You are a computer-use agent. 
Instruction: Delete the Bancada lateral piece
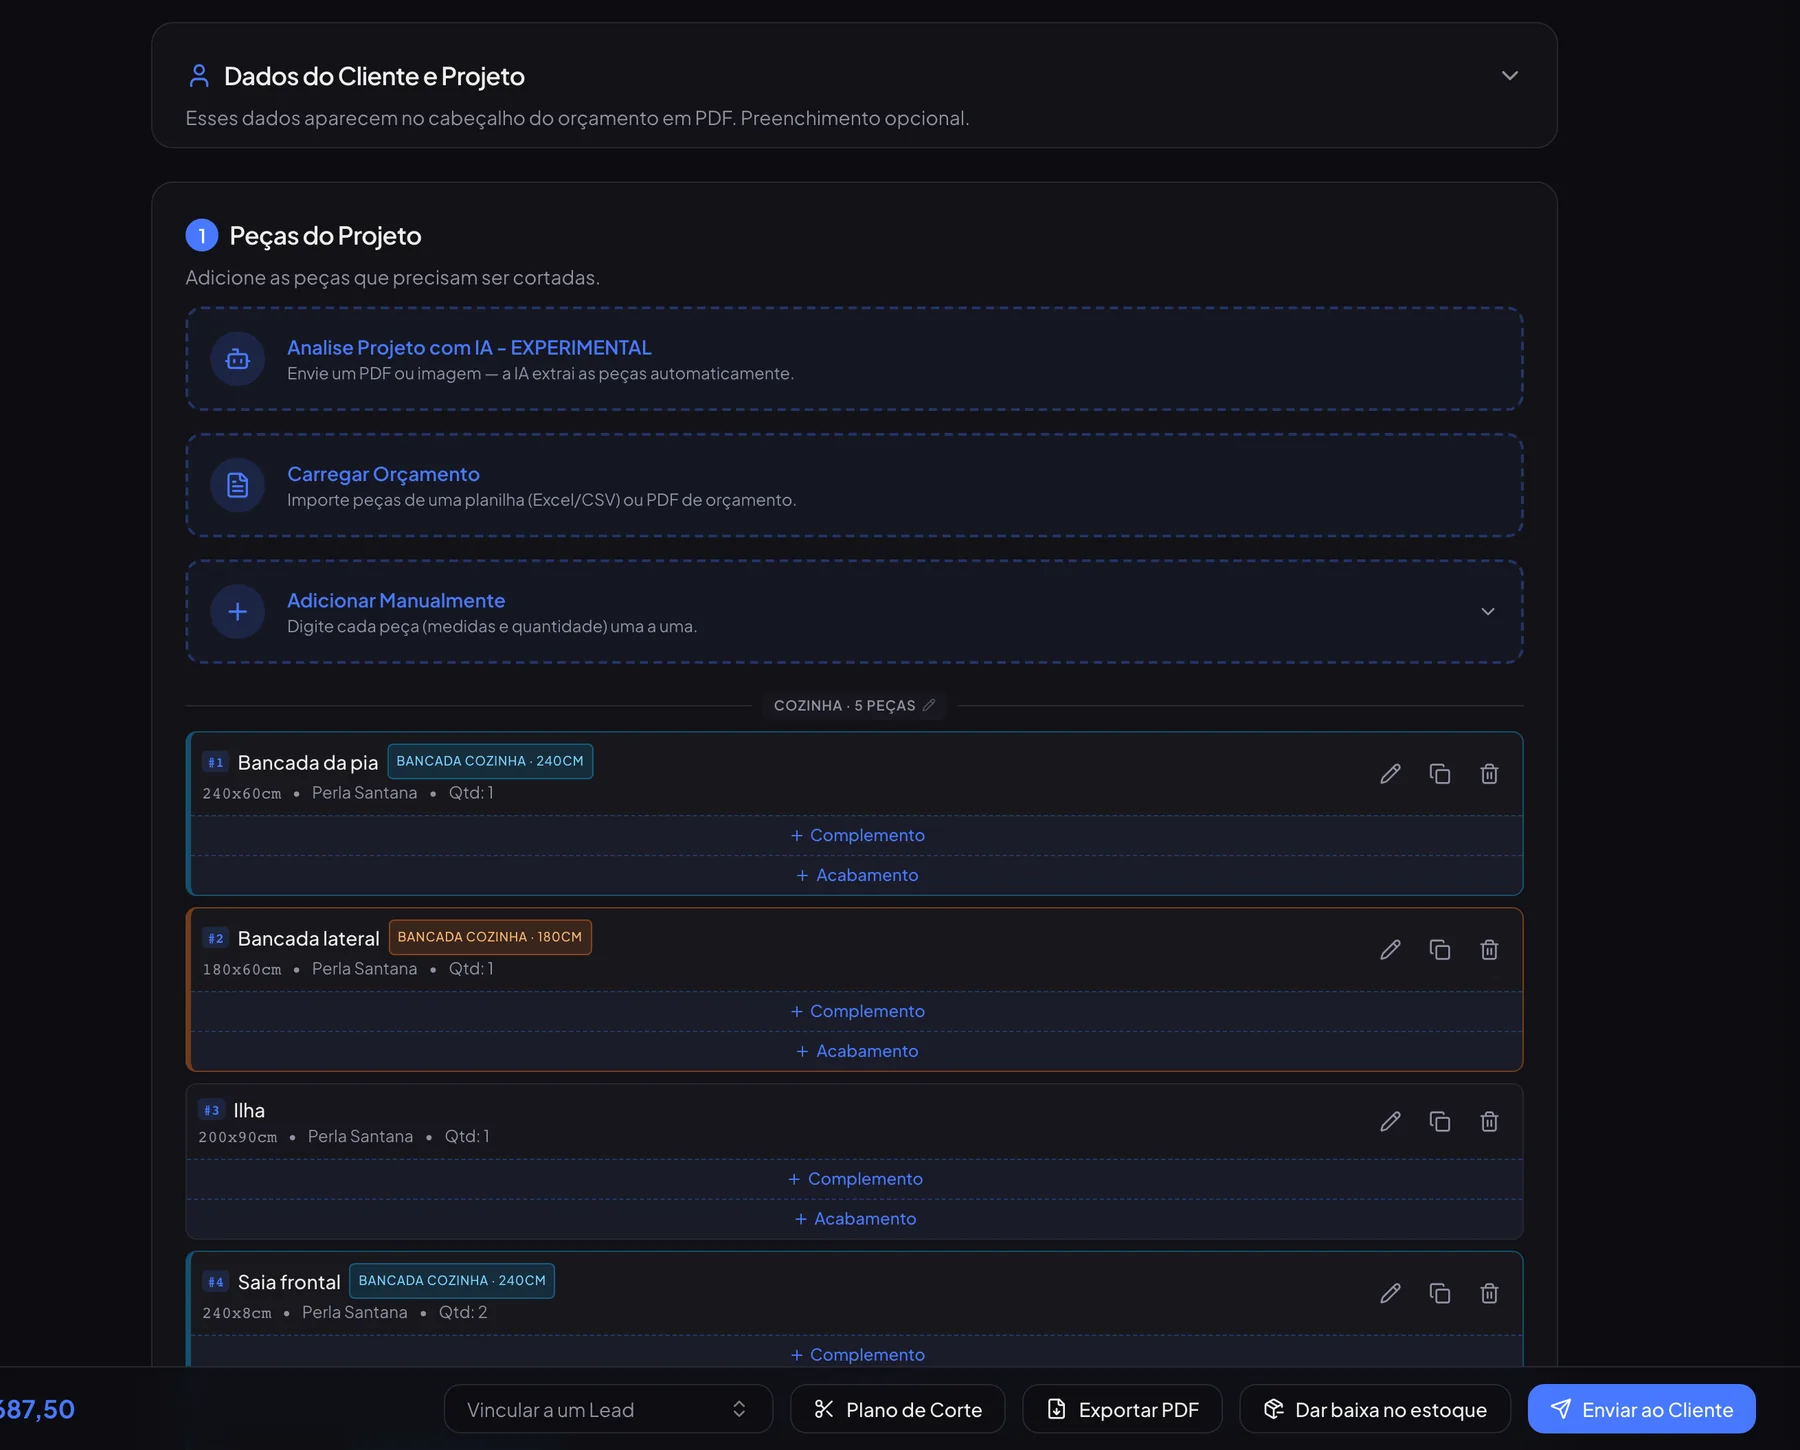(x=1489, y=950)
